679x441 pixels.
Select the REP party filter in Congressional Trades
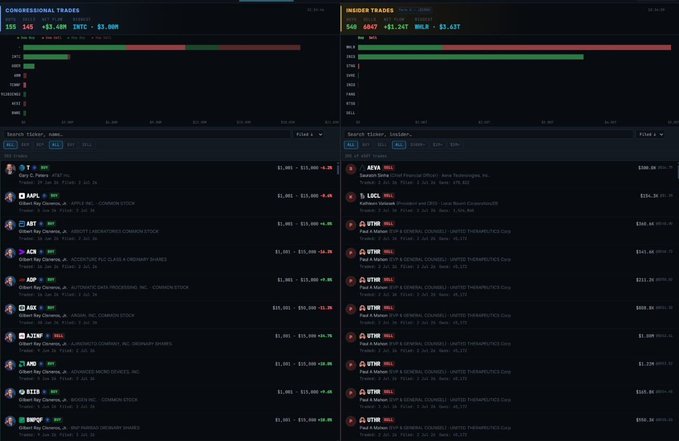click(x=40, y=145)
